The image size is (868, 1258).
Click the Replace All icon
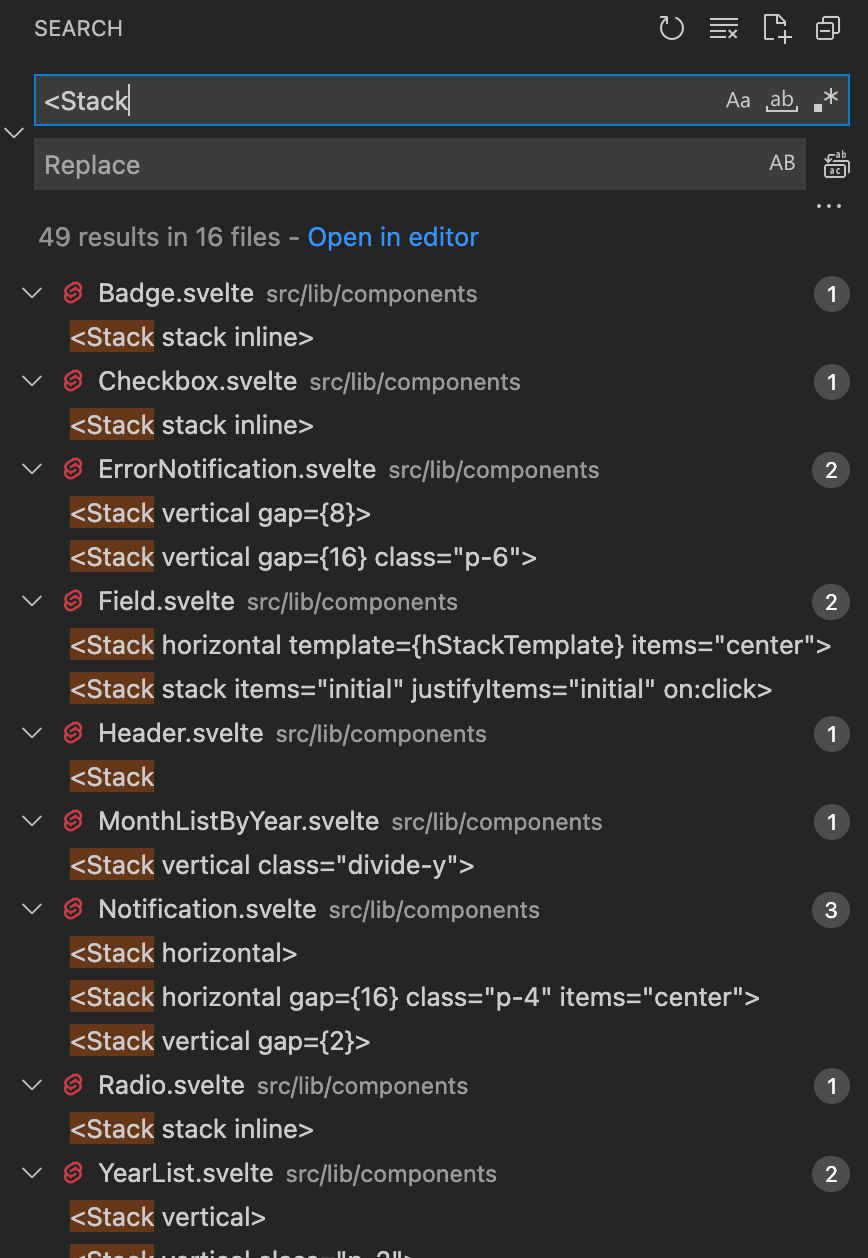pyautogui.click(x=837, y=164)
